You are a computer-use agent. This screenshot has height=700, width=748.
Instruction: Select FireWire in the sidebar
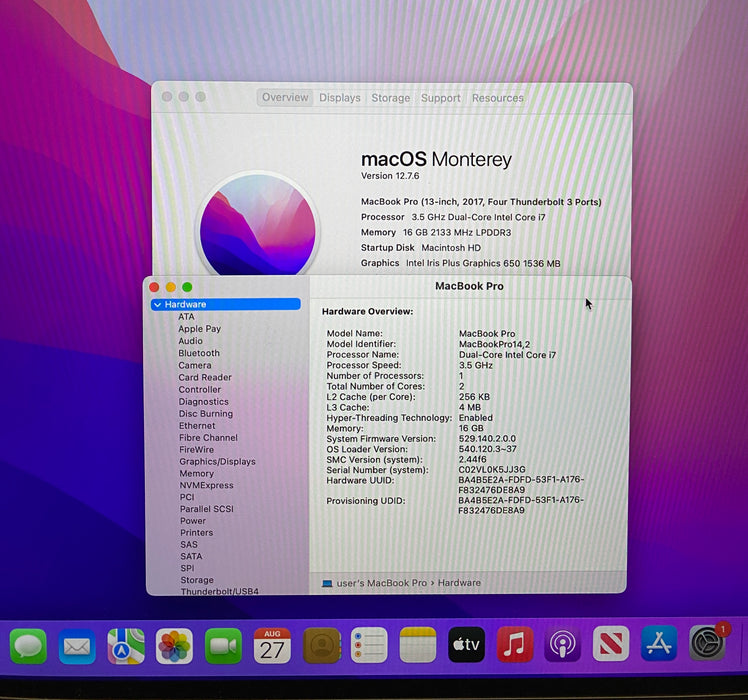(x=197, y=449)
